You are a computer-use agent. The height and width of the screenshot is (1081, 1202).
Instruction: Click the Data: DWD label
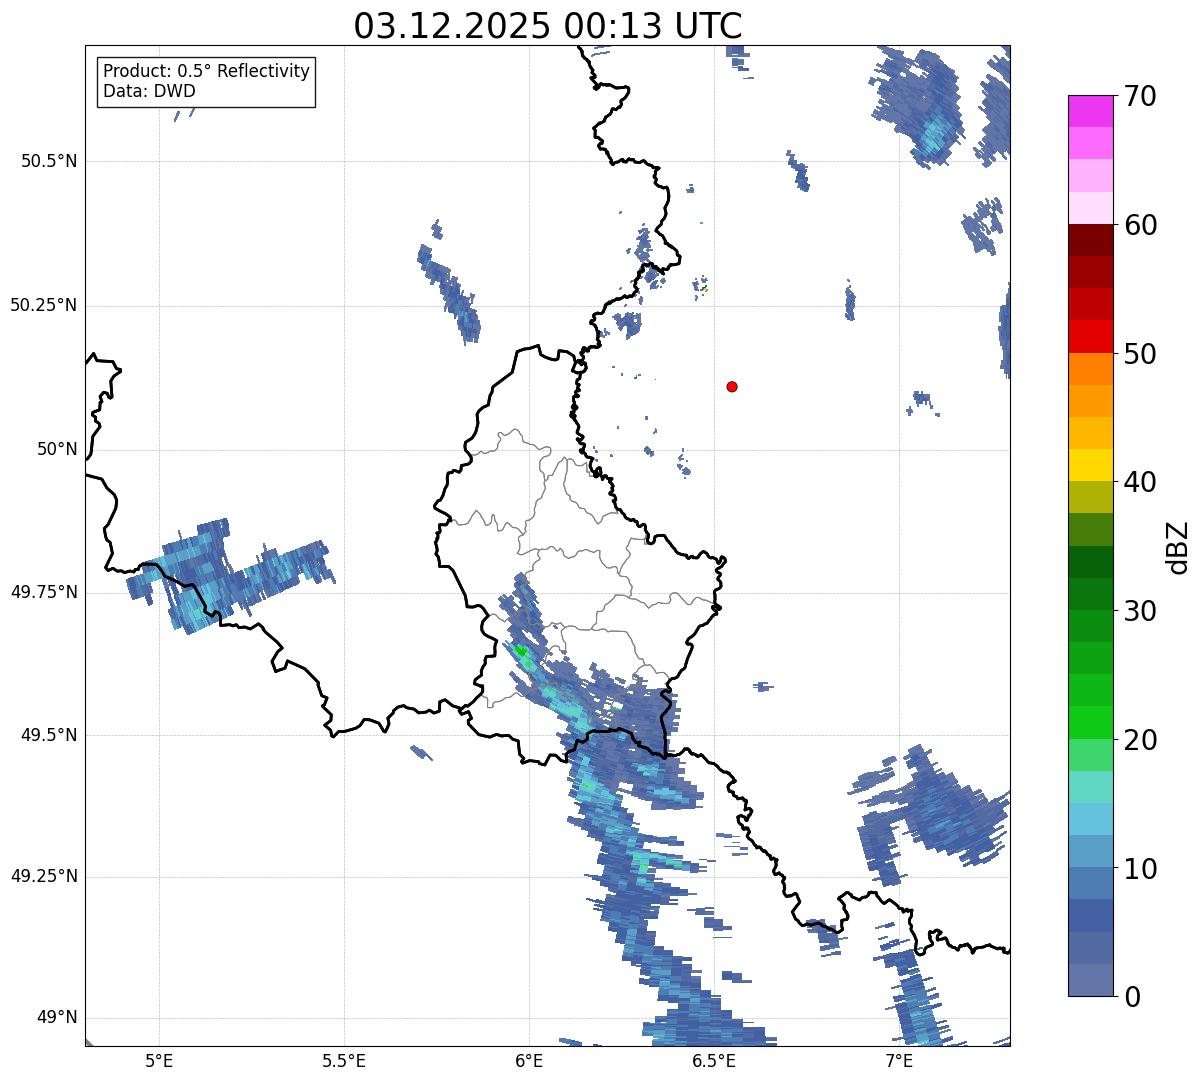coord(149,91)
